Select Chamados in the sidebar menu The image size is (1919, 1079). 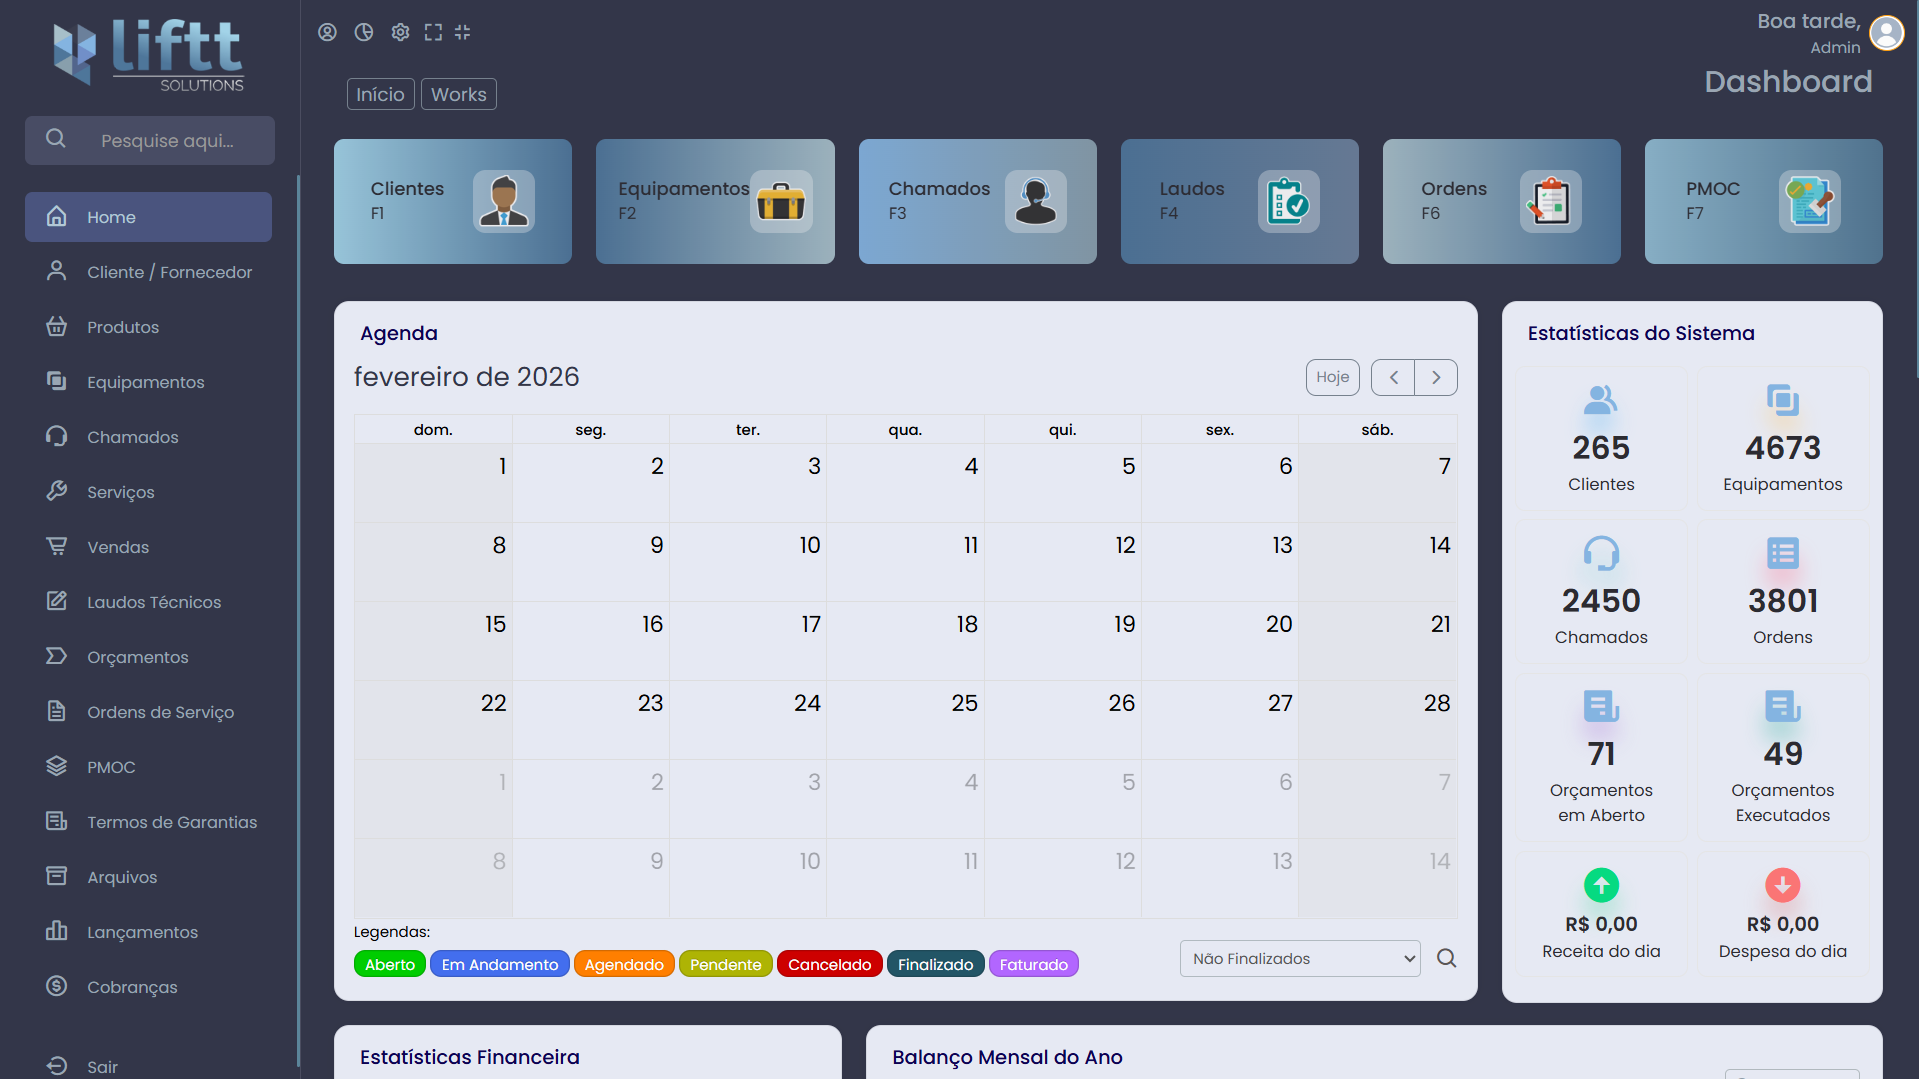(x=132, y=437)
